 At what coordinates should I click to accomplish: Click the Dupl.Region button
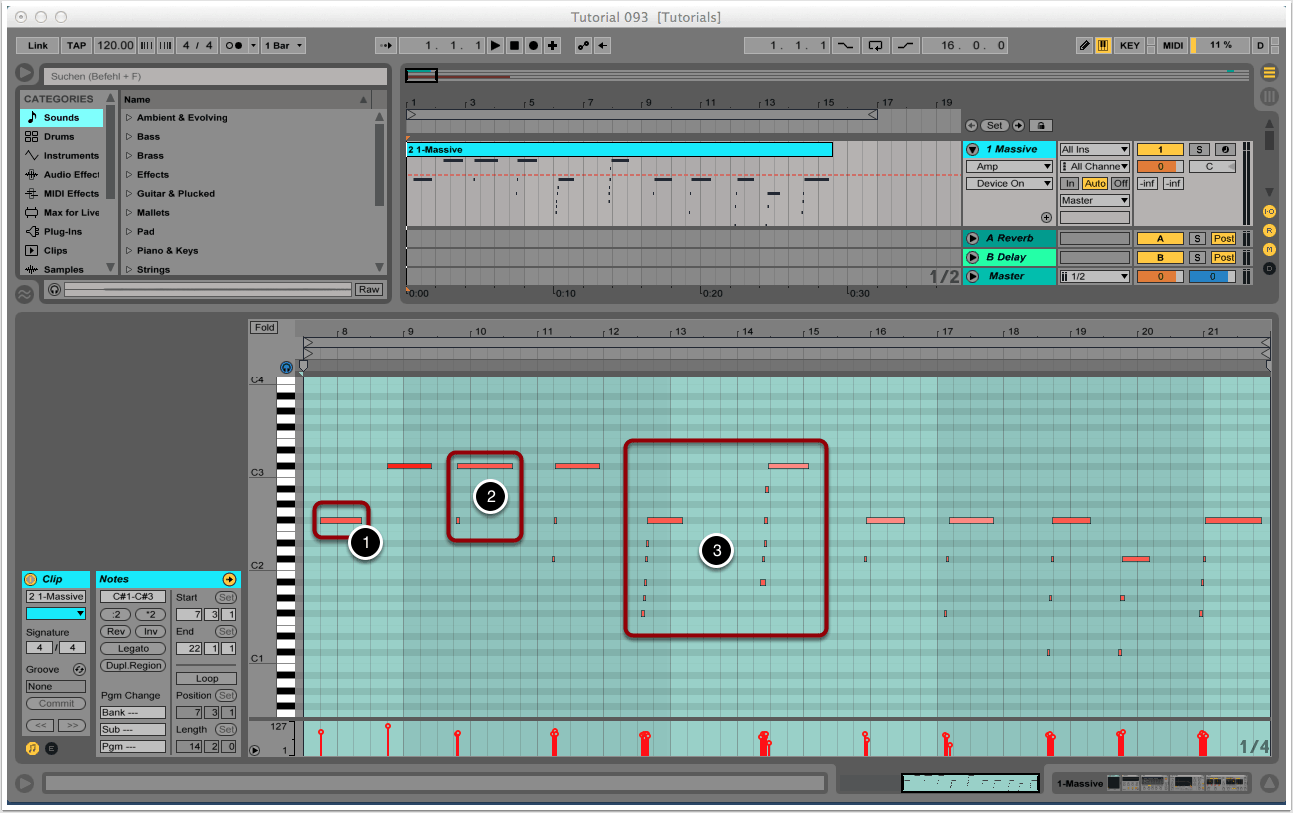(132, 665)
